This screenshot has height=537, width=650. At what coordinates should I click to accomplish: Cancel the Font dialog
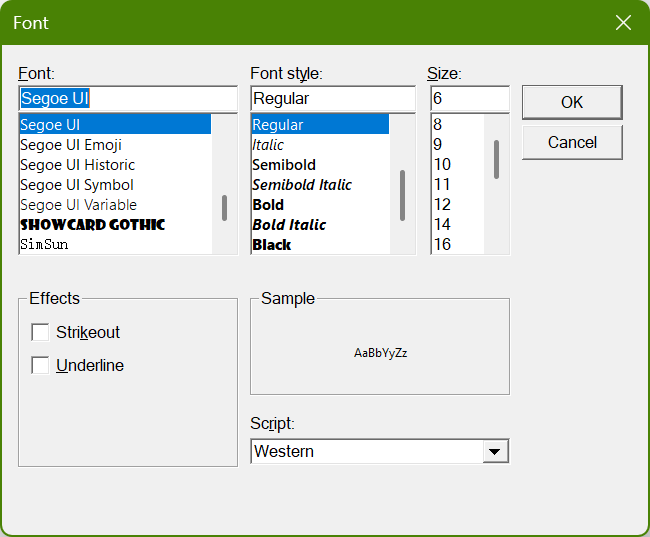572,142
